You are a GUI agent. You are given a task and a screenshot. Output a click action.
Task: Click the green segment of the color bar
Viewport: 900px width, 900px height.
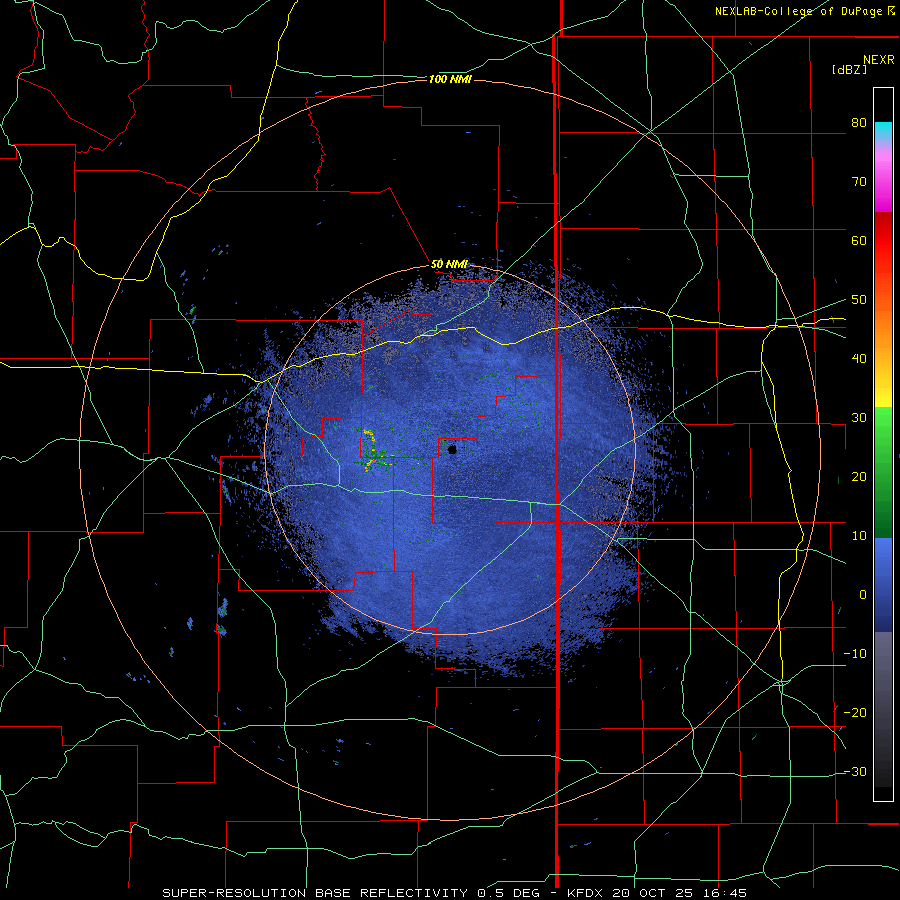[x=883, y=472]
